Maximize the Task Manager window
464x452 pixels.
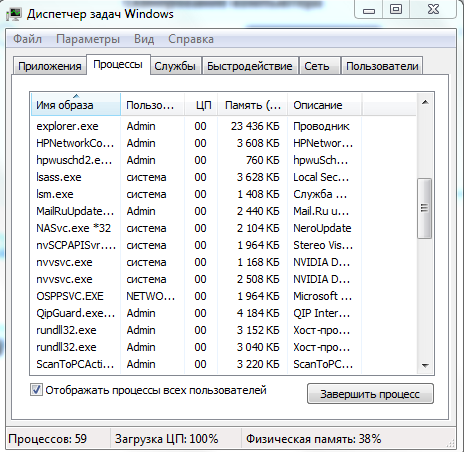coord(396,9)
